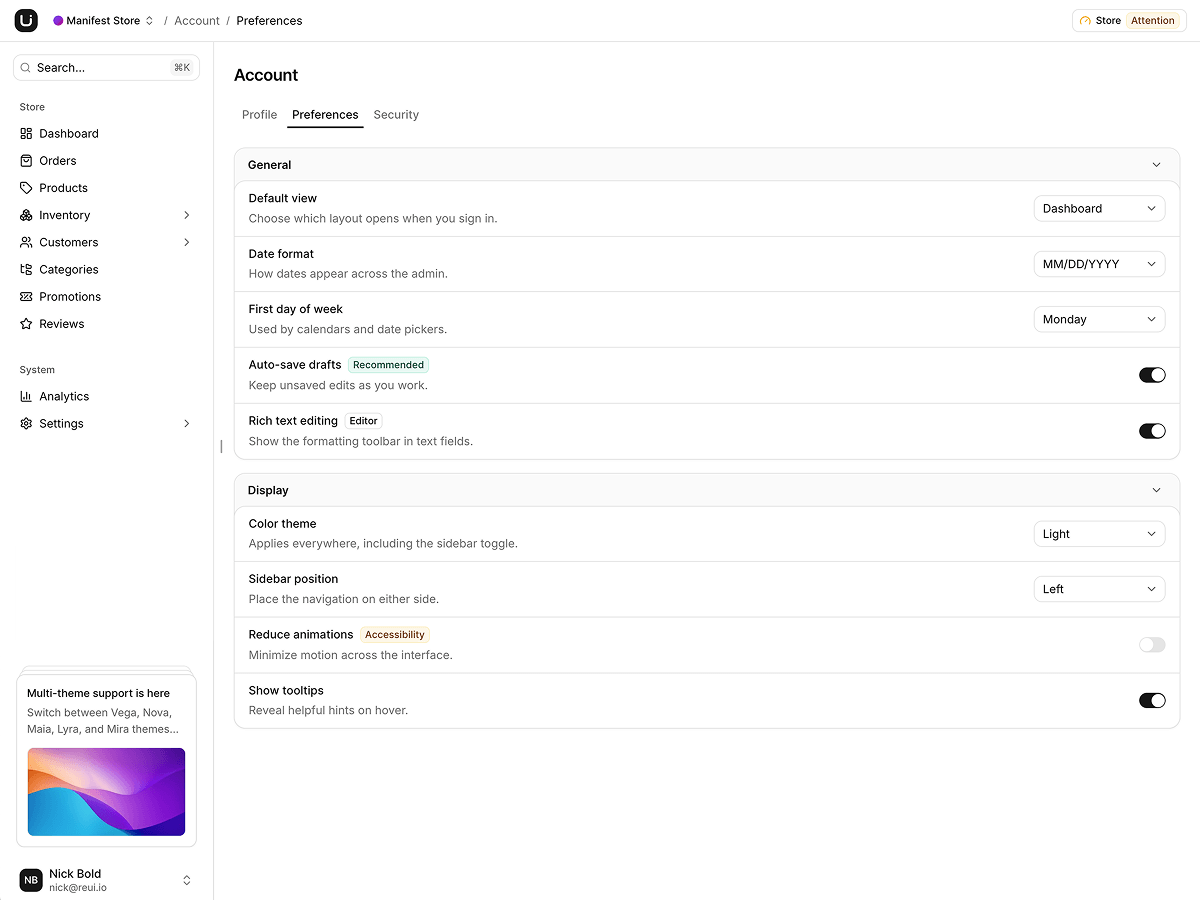Screen dimensions: 1200x900
Task: Click the purple Manifest Store dot icon
Action: point(58,20)
